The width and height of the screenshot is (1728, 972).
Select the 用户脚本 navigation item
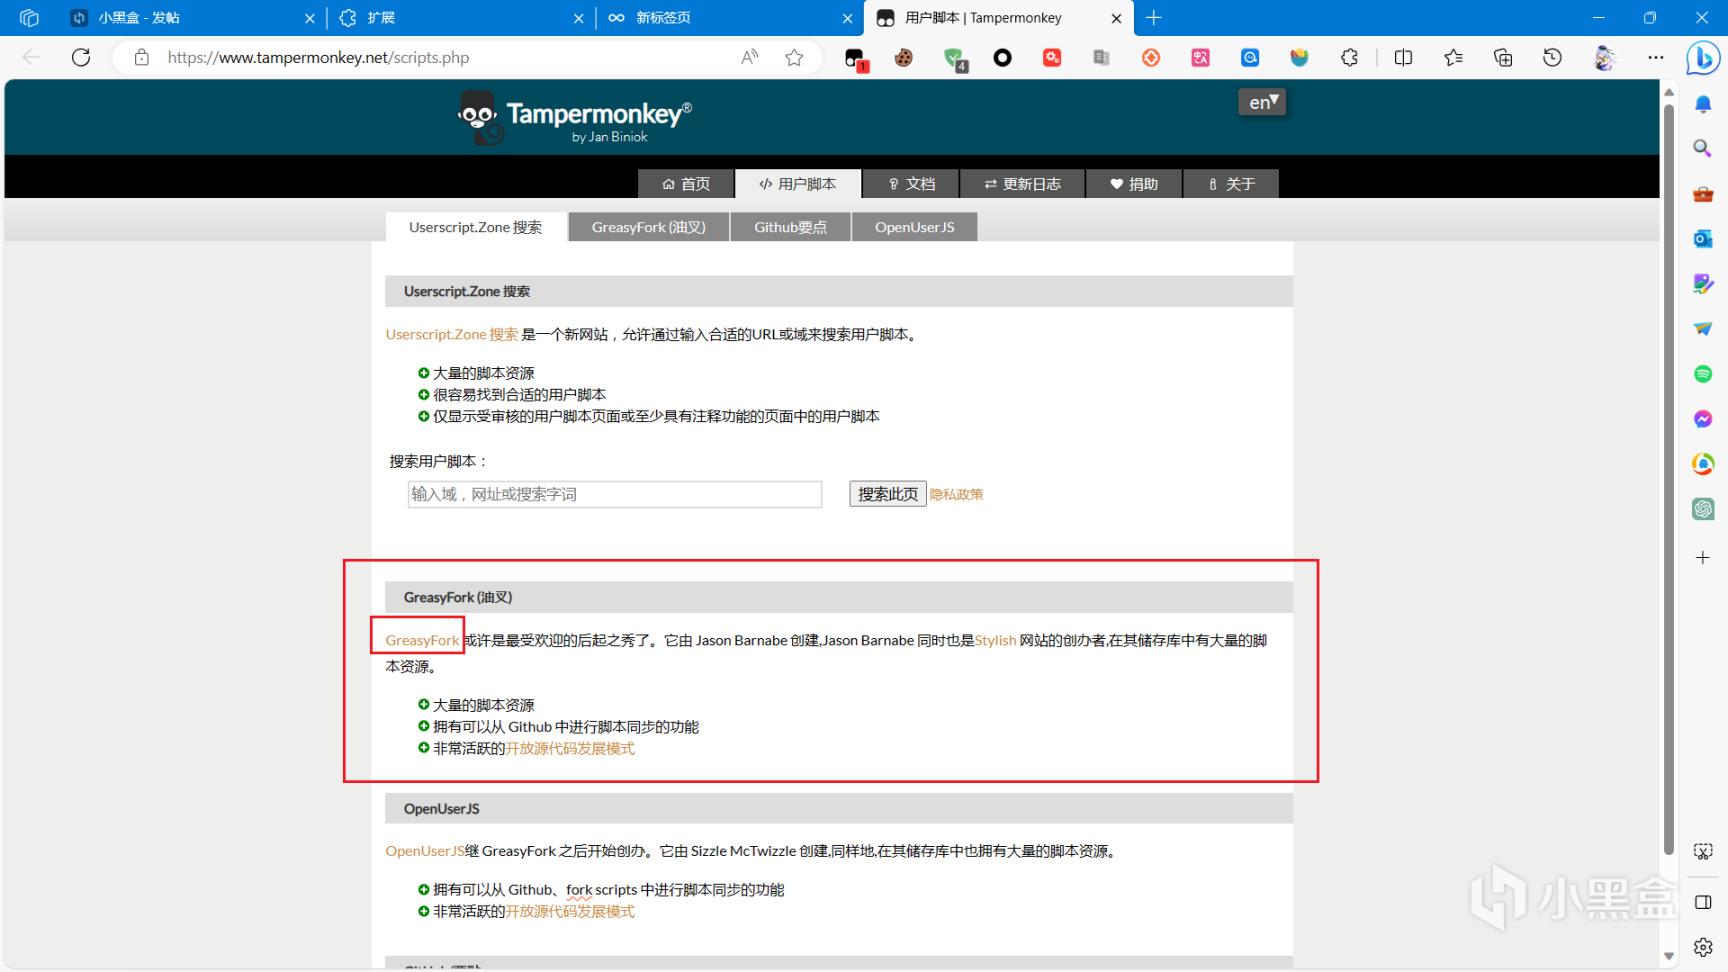tap(798, 184)
